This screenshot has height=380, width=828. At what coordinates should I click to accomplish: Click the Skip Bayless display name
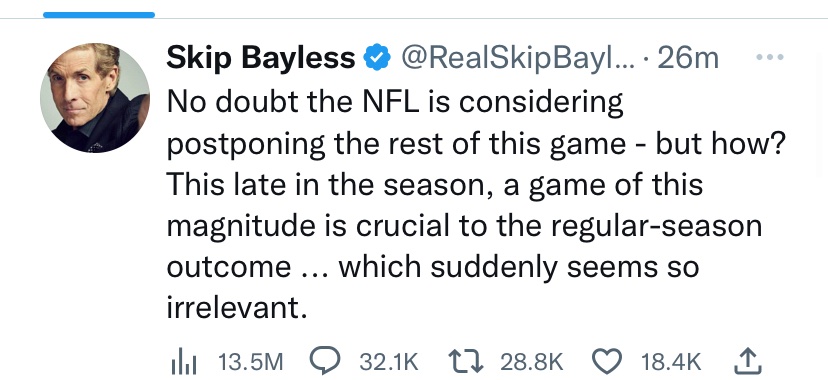point(261,57)
